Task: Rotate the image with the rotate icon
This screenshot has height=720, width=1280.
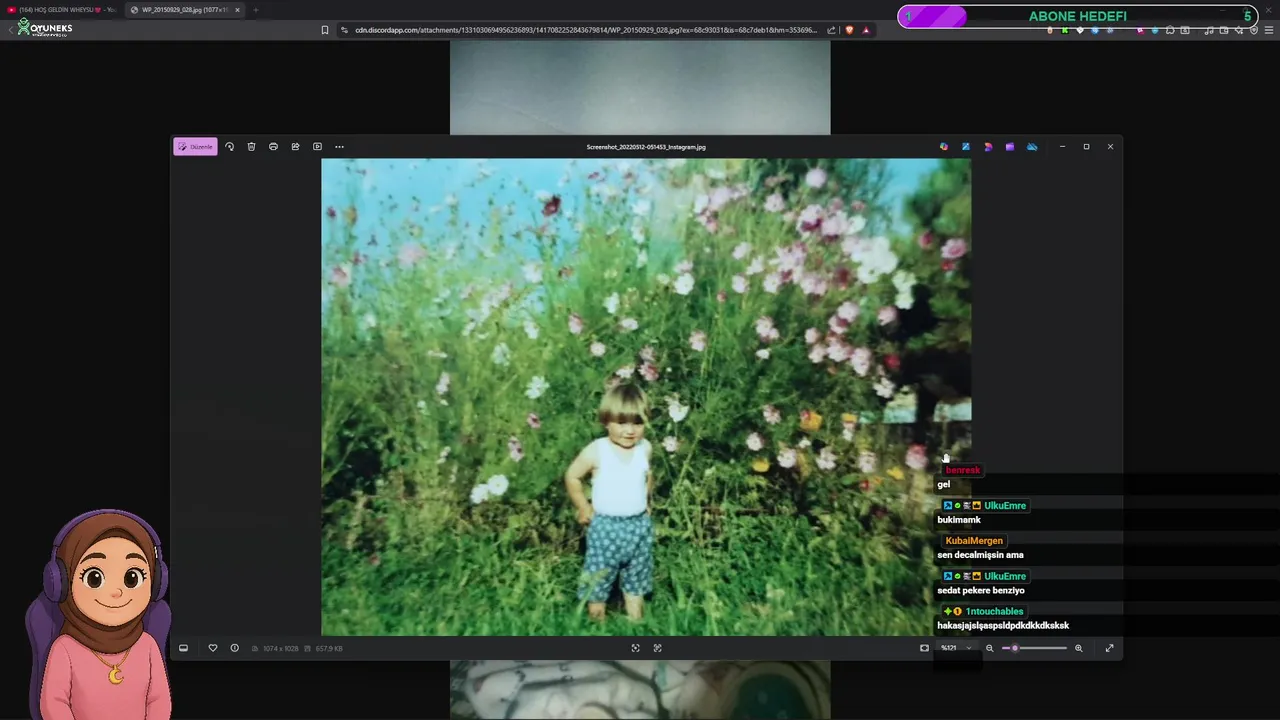Action: (229, 147)
